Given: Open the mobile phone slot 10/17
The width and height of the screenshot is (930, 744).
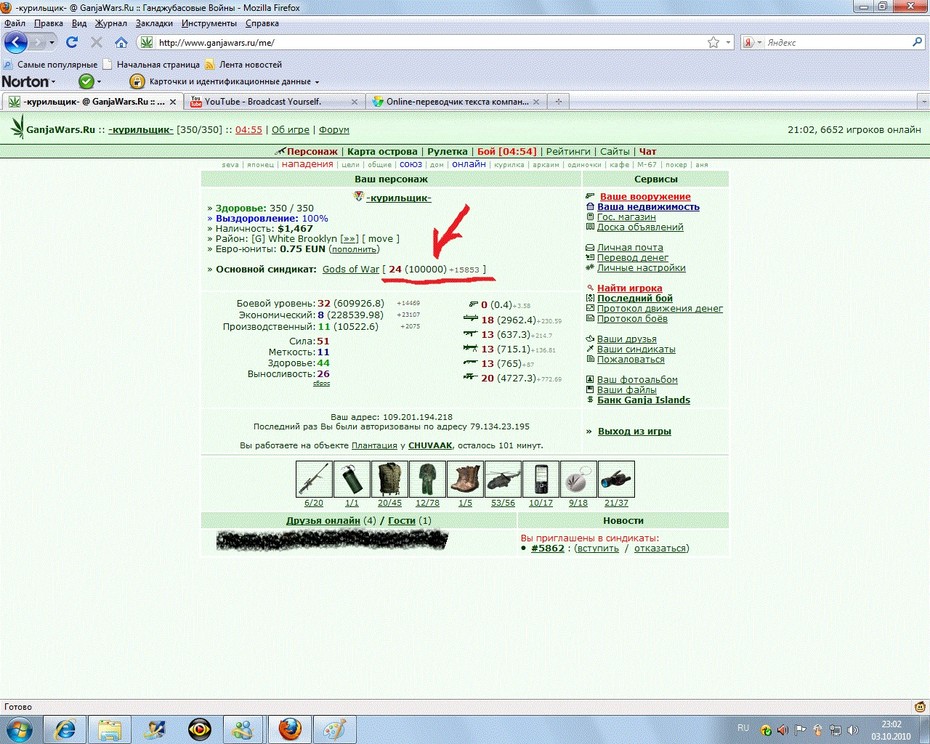Looking at the screenshot, I should click(x=541, y=479).
